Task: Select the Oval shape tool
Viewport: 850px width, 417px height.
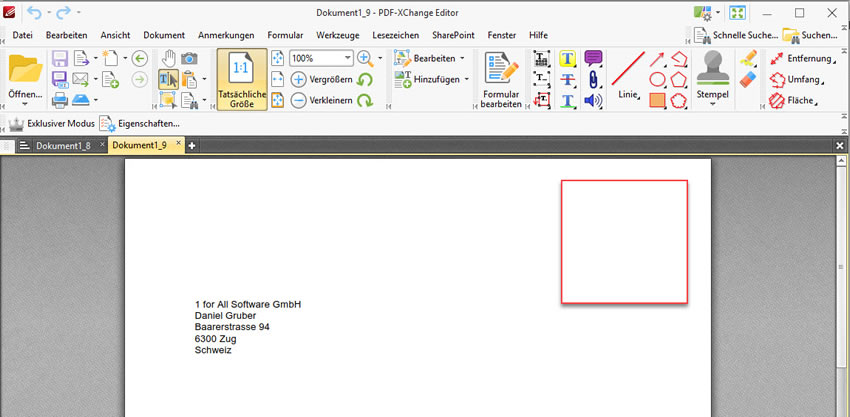Action: 658,79
